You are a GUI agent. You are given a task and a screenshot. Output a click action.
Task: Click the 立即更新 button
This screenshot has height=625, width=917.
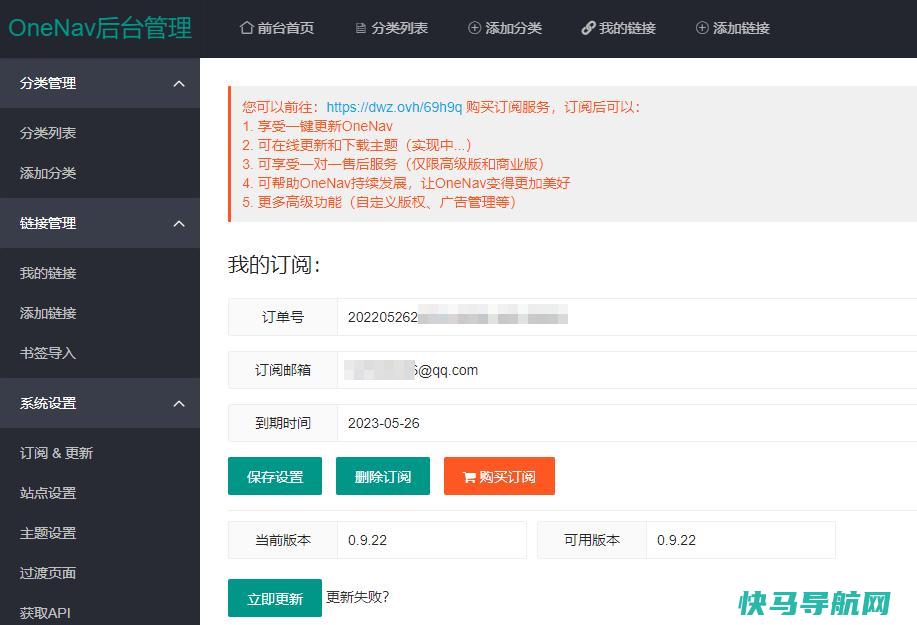275,598
